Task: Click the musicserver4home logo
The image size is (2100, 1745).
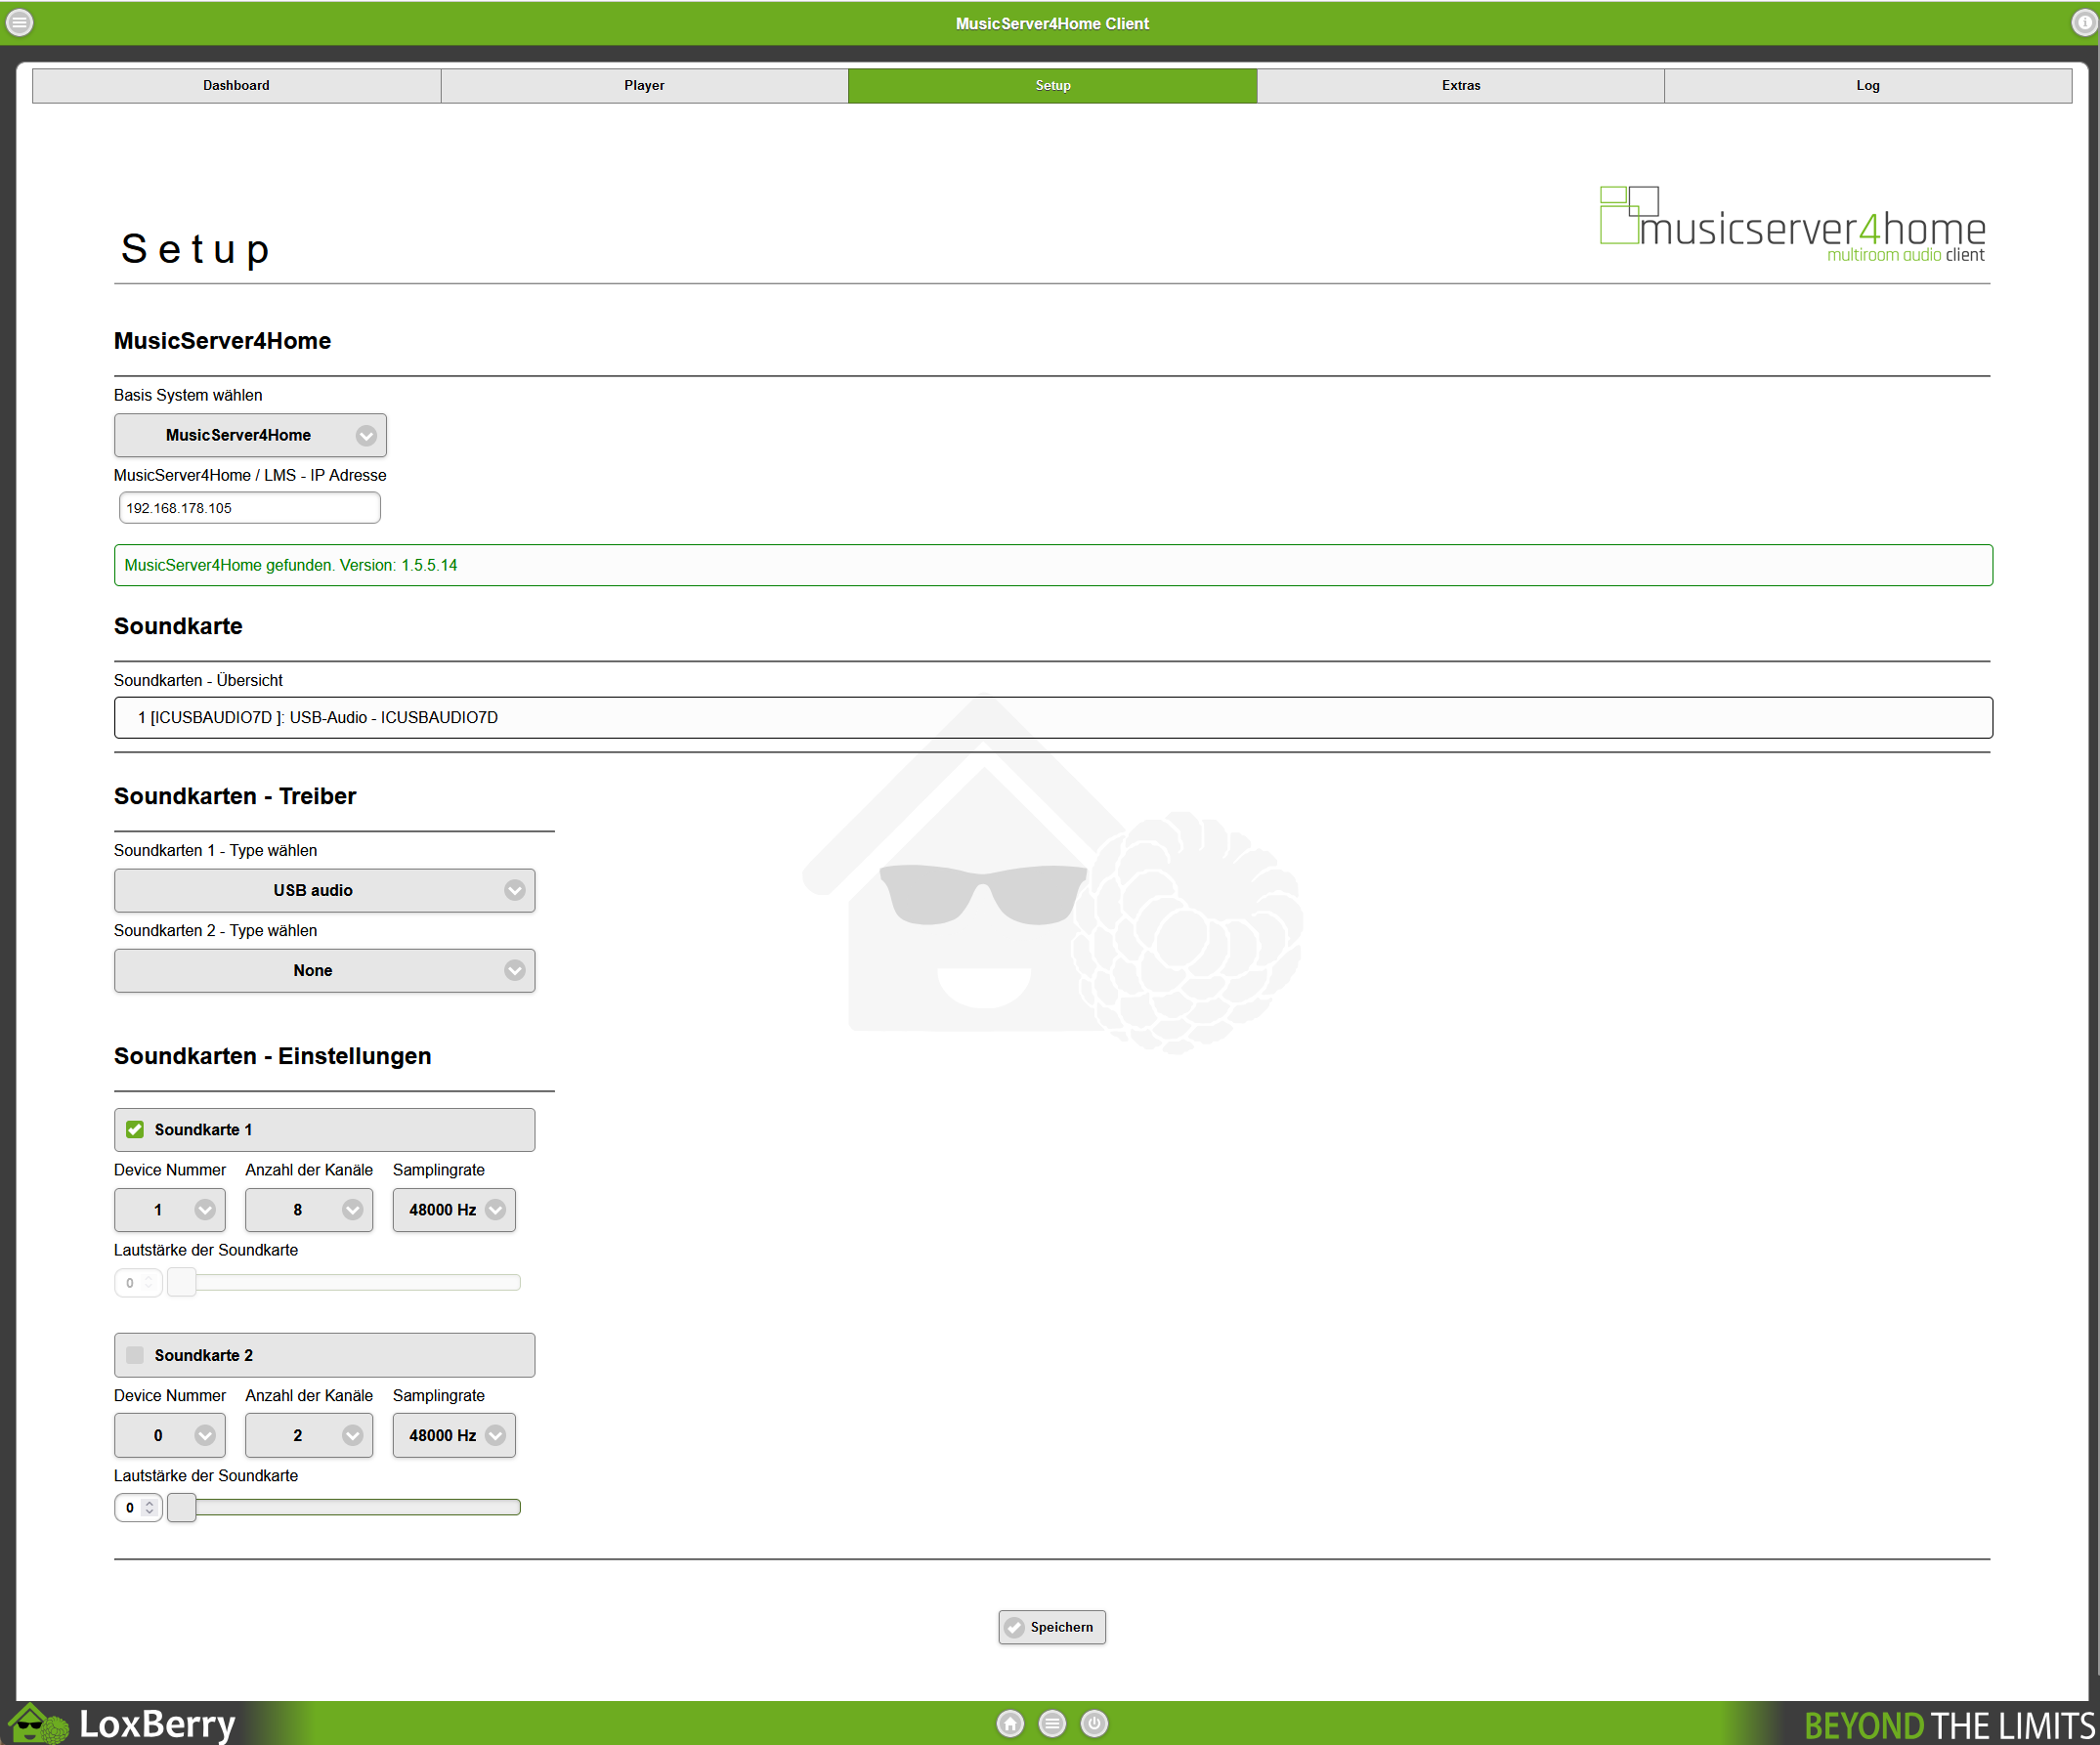Action: [x=1792, y=225]
